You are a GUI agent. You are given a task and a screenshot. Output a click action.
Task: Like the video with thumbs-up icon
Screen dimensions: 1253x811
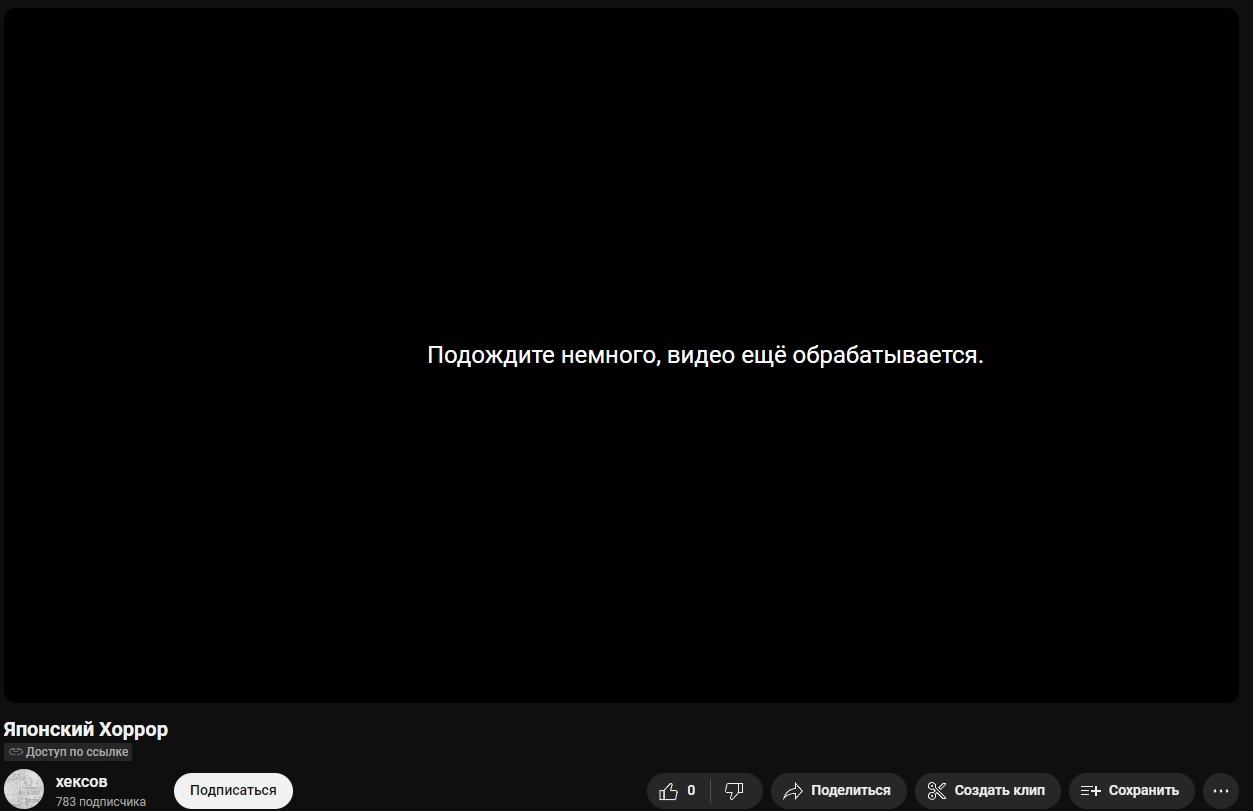669,791
